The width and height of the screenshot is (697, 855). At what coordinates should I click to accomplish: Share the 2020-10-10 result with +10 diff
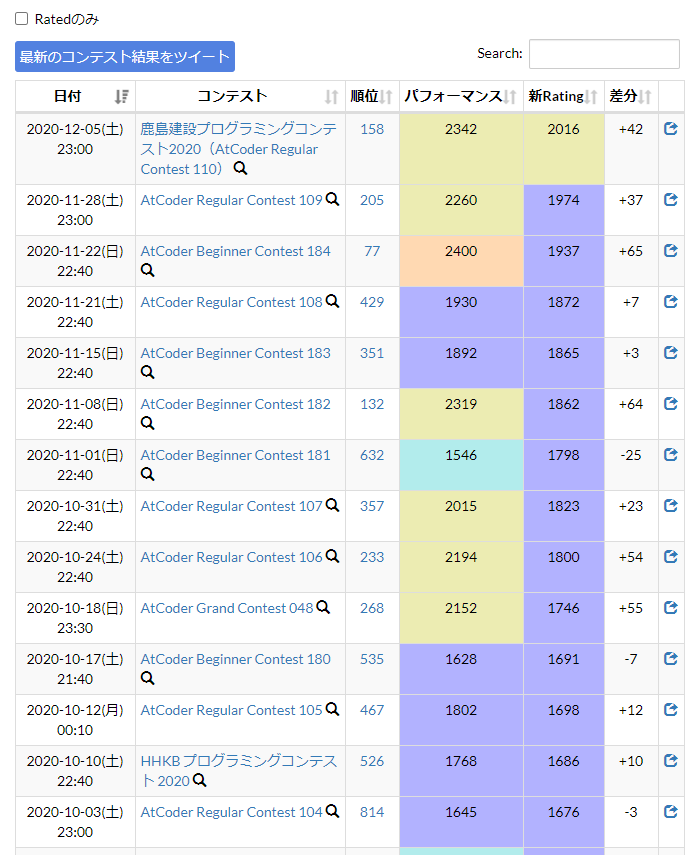tap(671, 761)
